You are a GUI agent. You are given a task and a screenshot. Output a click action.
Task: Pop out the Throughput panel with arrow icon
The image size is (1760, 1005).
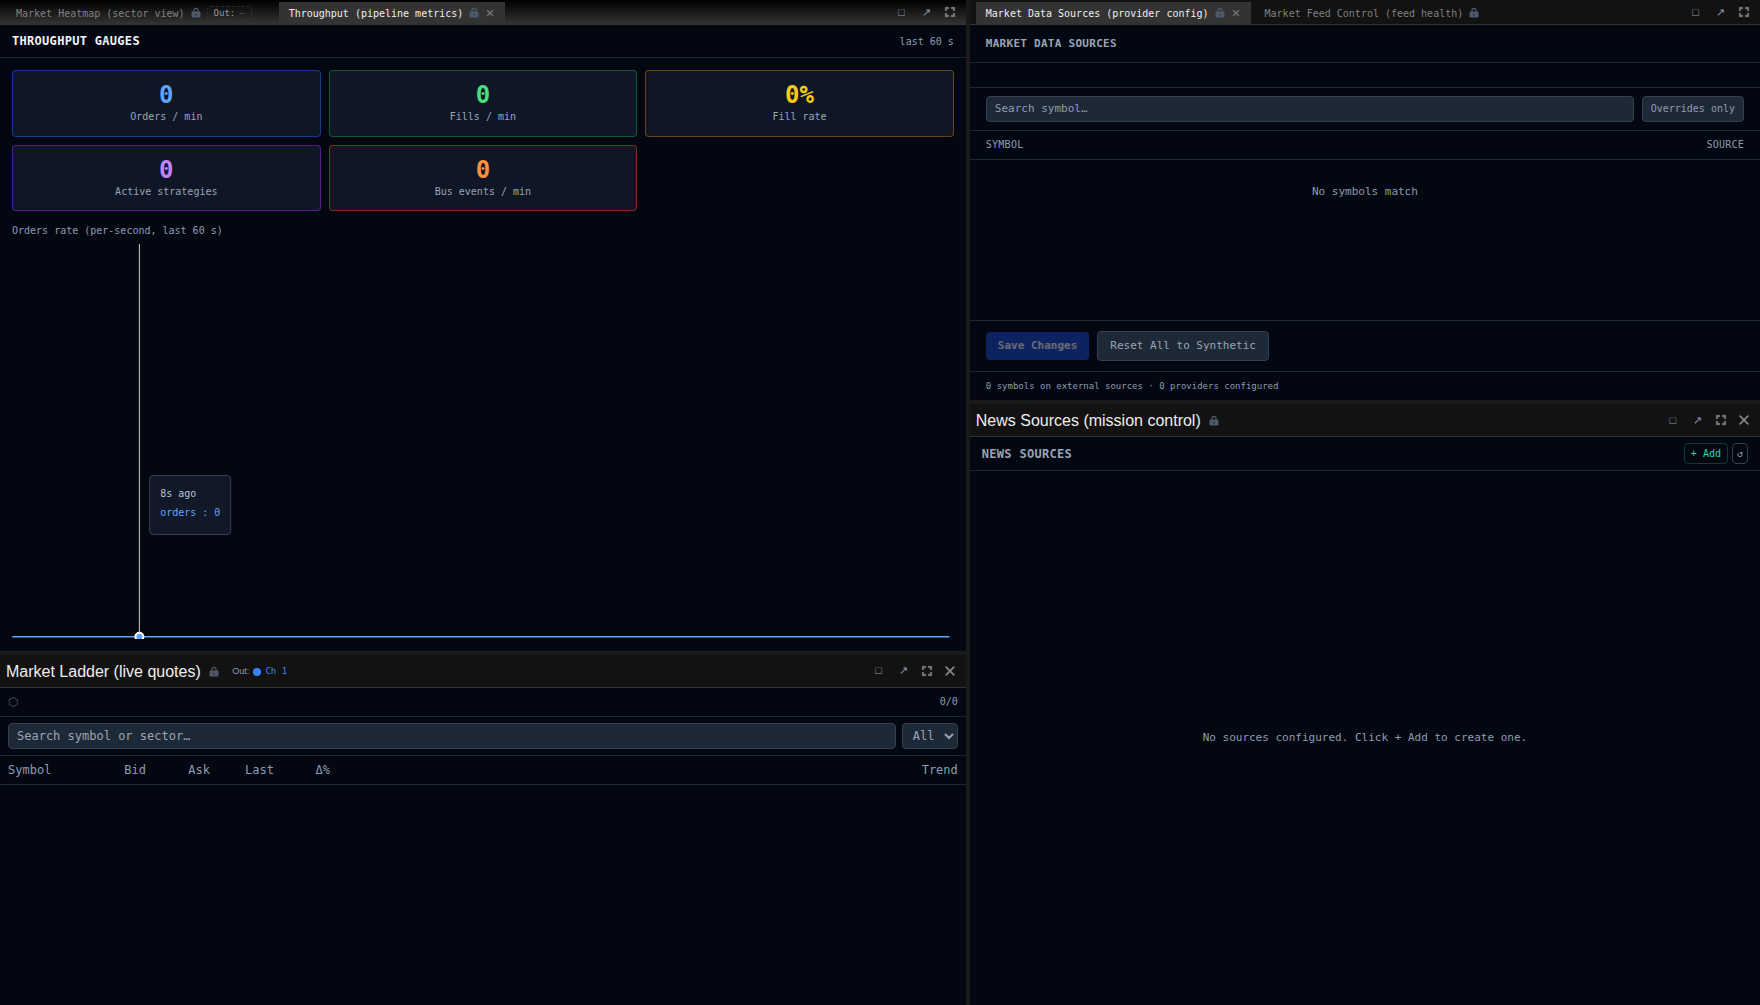point(926,13)
